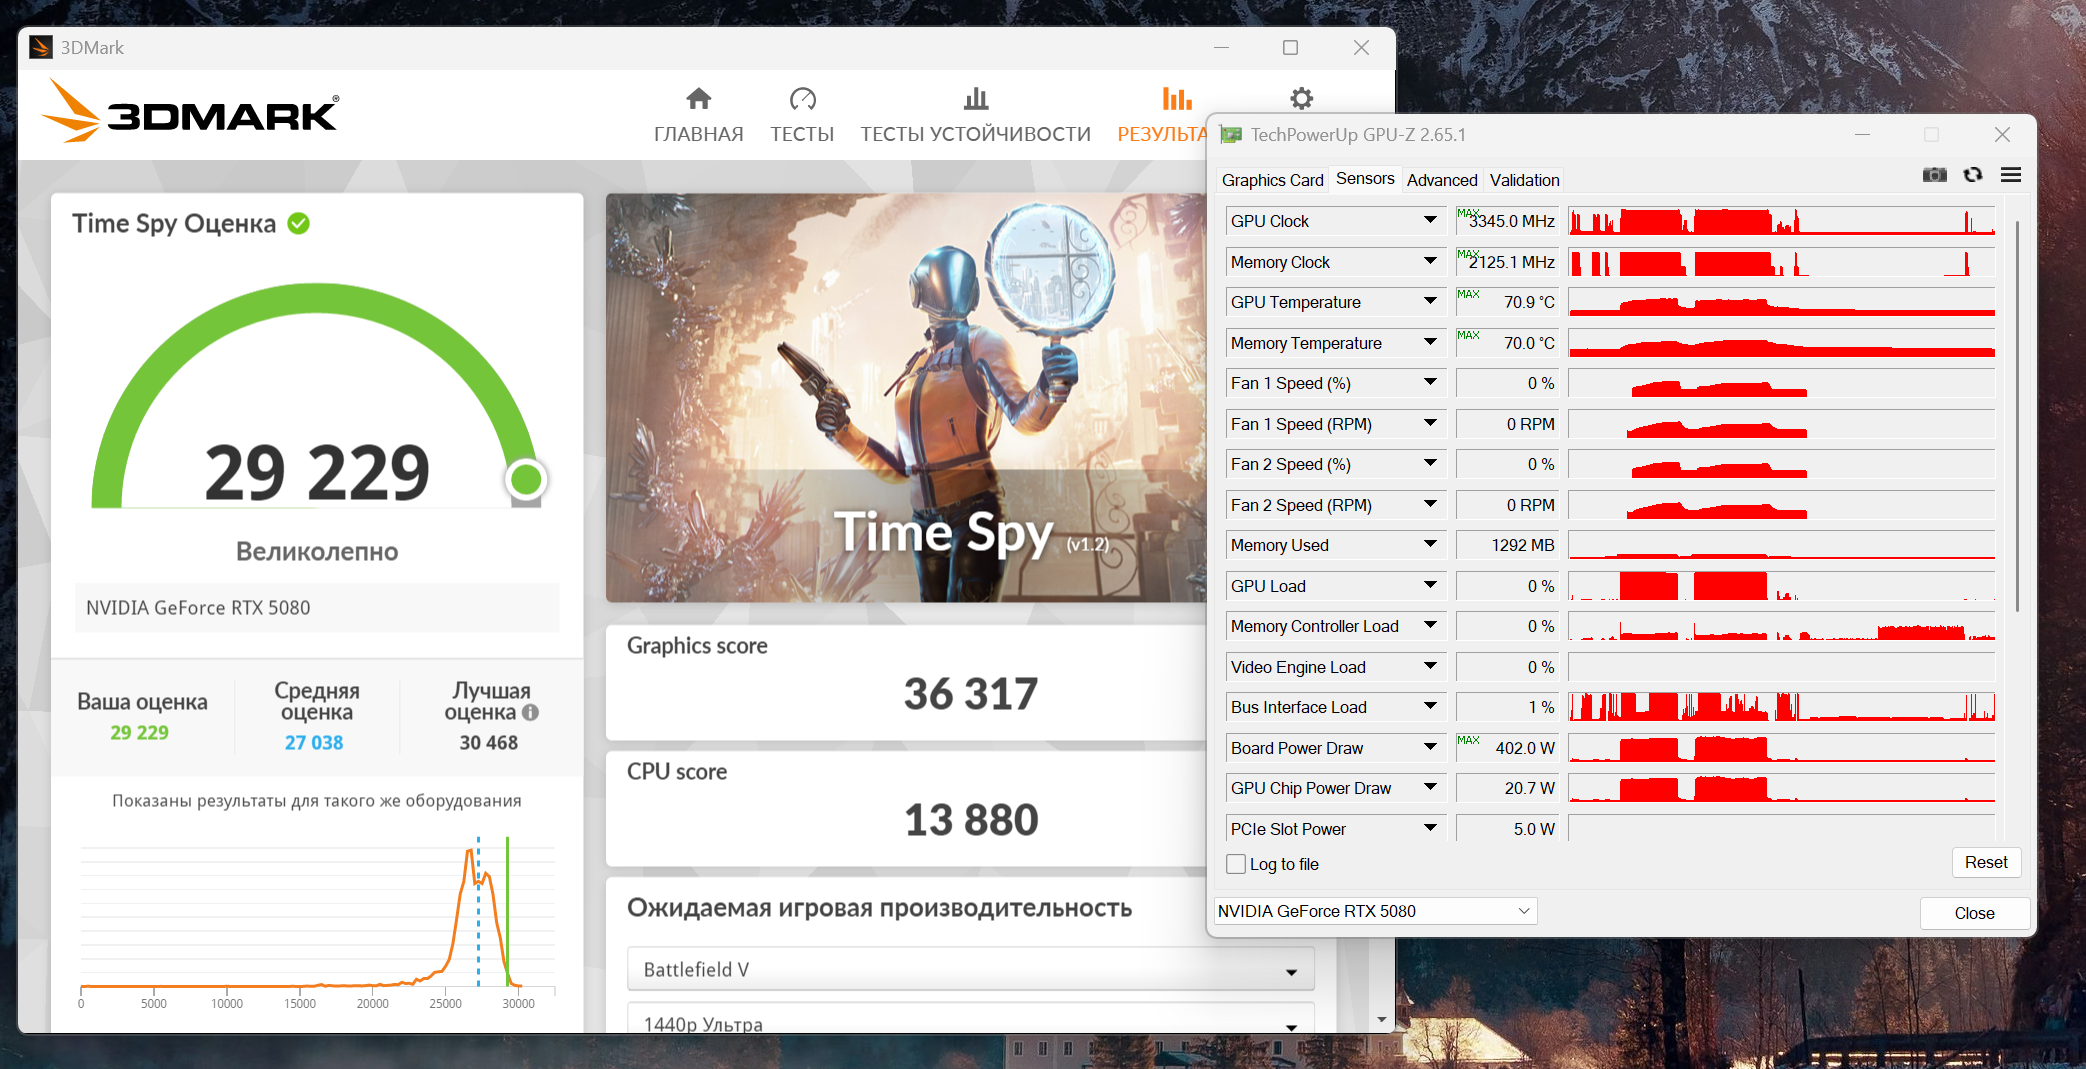Expand the GPU Clock sensor dropdown
The height and width of the screenshot is (1069, 2086).
pos(1430,220)
